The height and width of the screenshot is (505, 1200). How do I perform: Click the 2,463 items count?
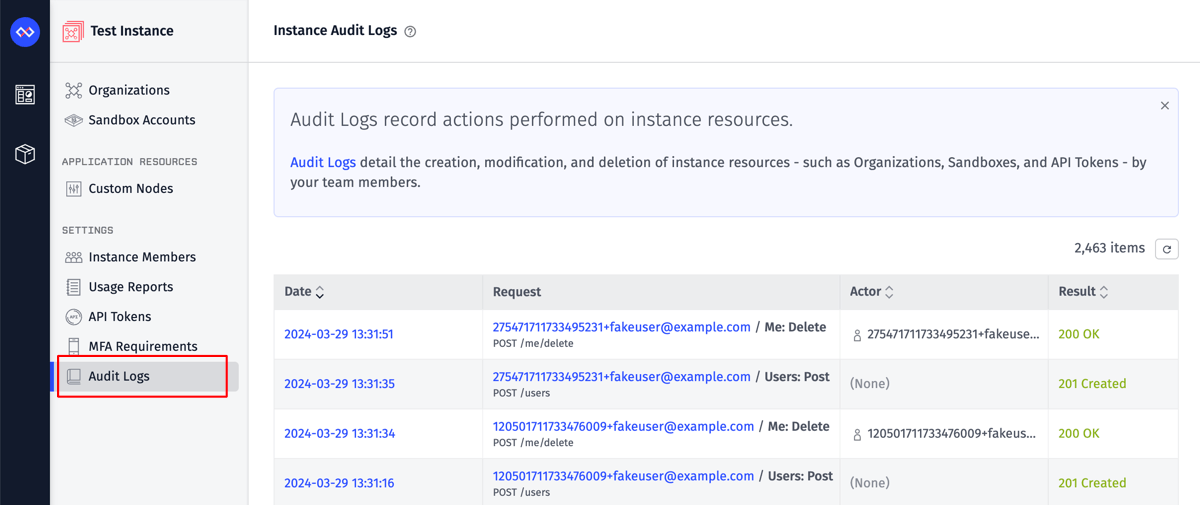click(1110, 248)
